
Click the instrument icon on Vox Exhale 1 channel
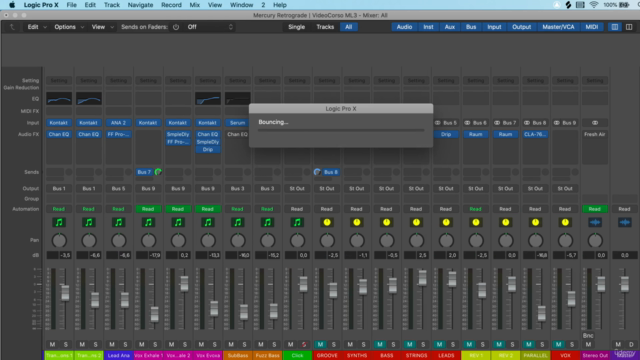pyautogui.click(x=148, y=222)
